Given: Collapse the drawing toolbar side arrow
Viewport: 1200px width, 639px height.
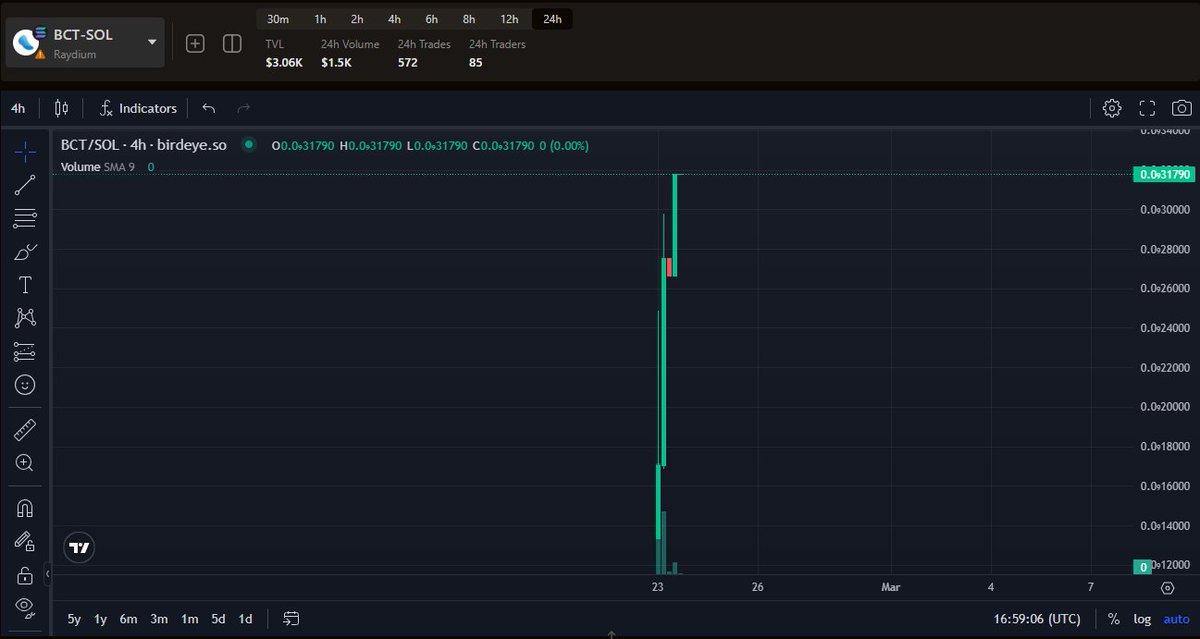Looking at the screenshot, I should coord(49,575).
